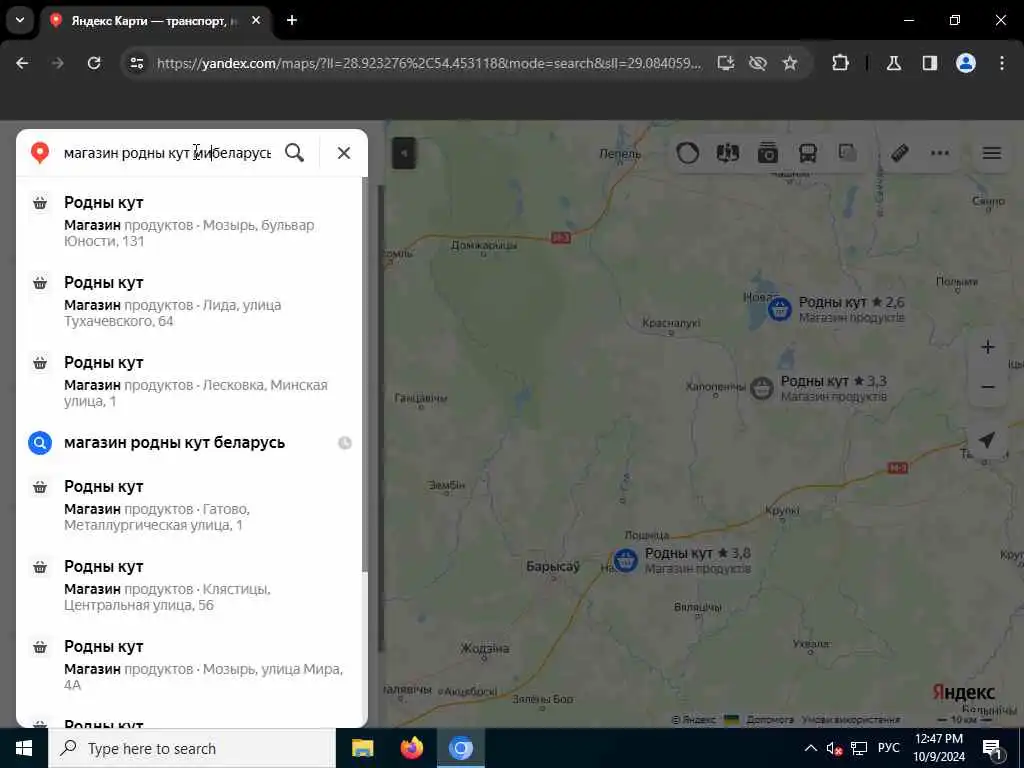Click blue search icon of recent query
Viewport: 1024px width, 768px height.
[x=40, y=443]
